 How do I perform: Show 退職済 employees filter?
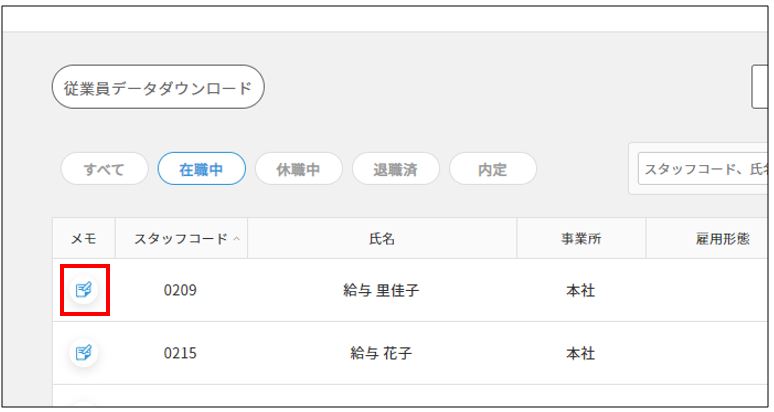395,169
